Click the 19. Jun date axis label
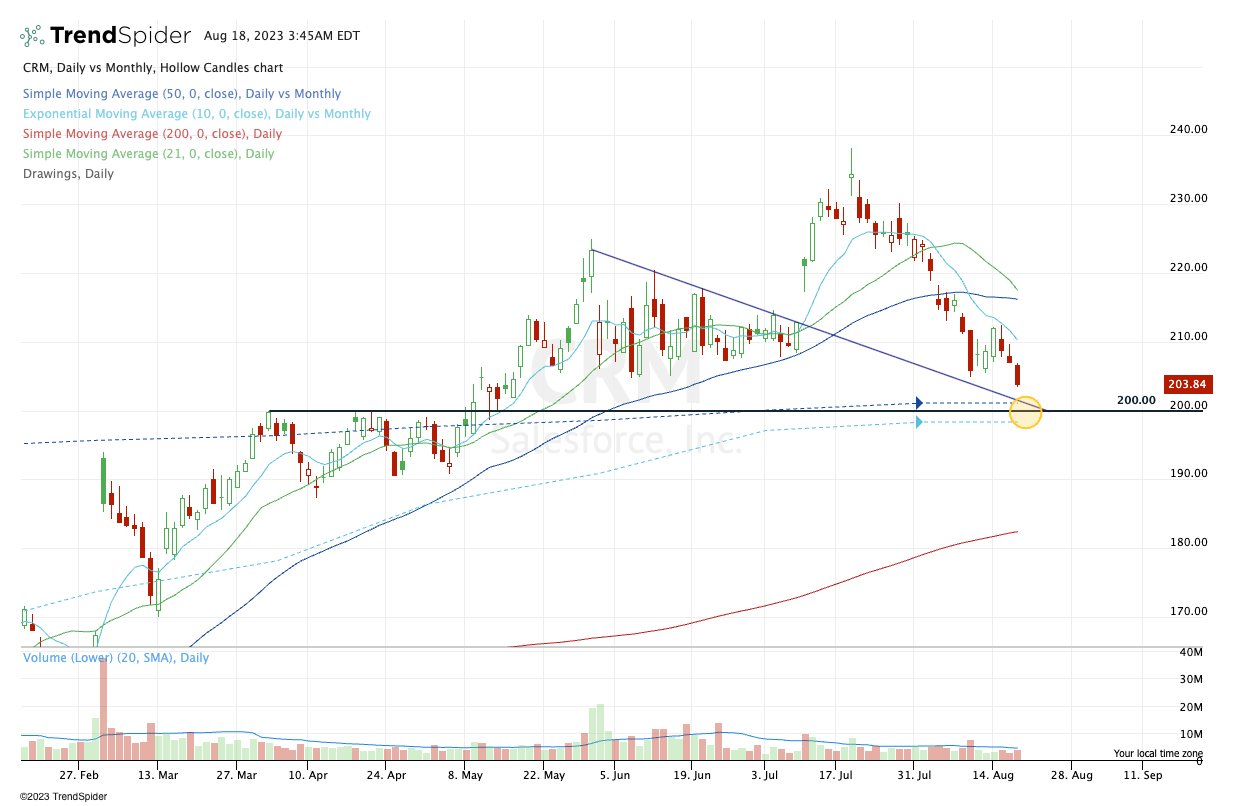Viewport: 1233px width, 806px height. (691, 774)
